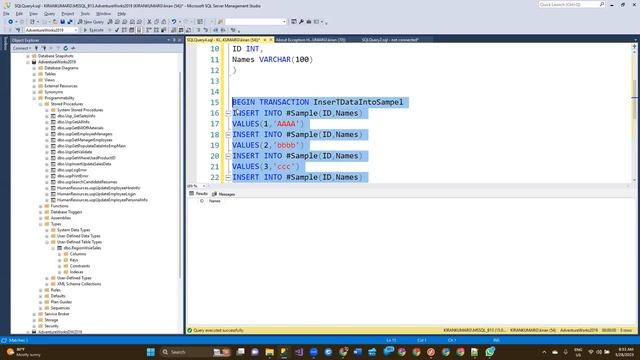Click the Quick Launch search magnifier icon
This screenshot has width=640, height=360.
click(602, 4)
